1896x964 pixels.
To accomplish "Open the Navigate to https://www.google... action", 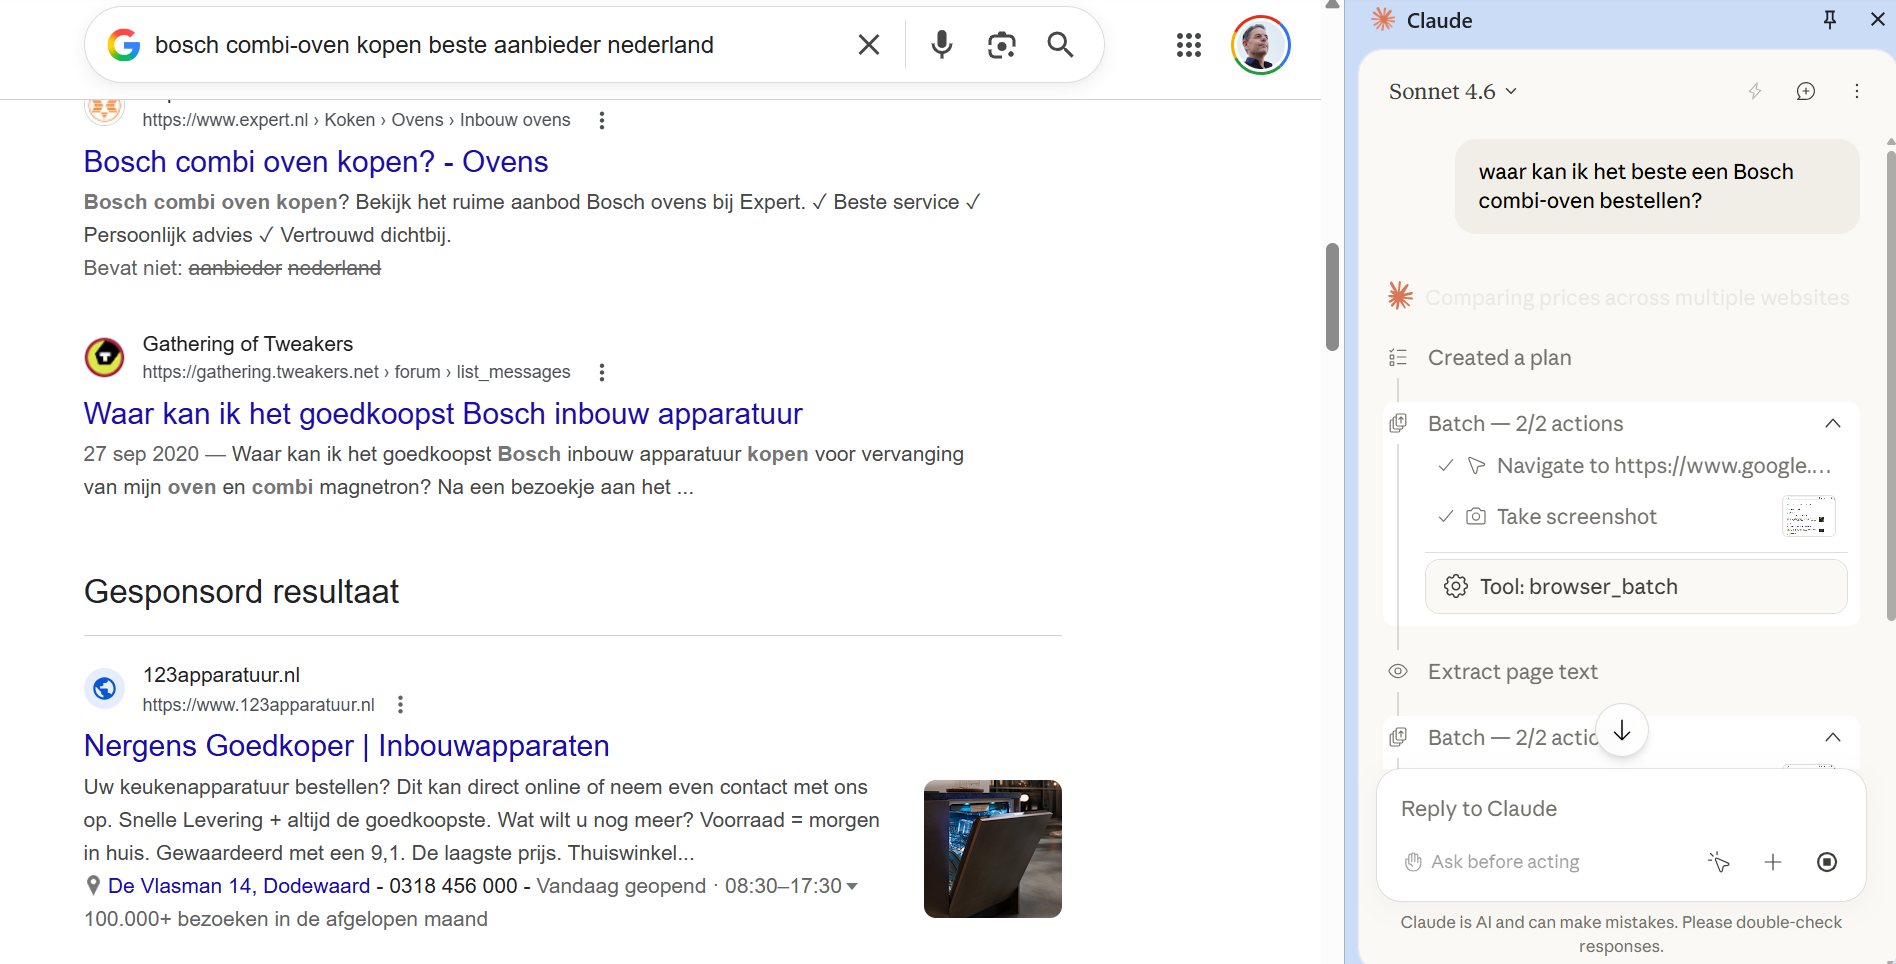I will coord(1663,465).
